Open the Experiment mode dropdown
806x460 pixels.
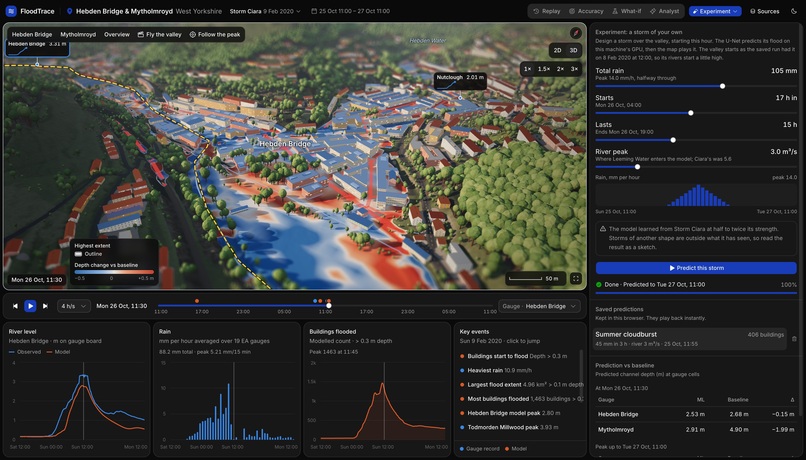(715, 11)
